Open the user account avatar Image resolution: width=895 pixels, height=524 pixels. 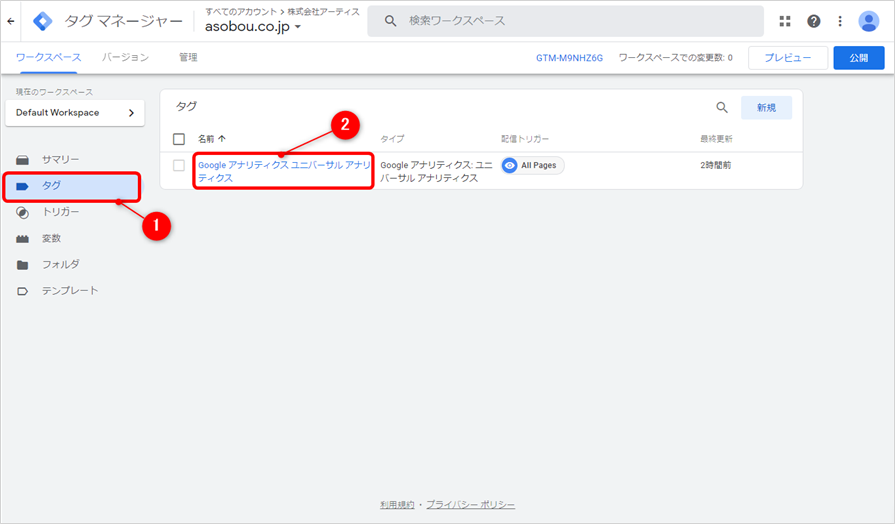(868, 21)
